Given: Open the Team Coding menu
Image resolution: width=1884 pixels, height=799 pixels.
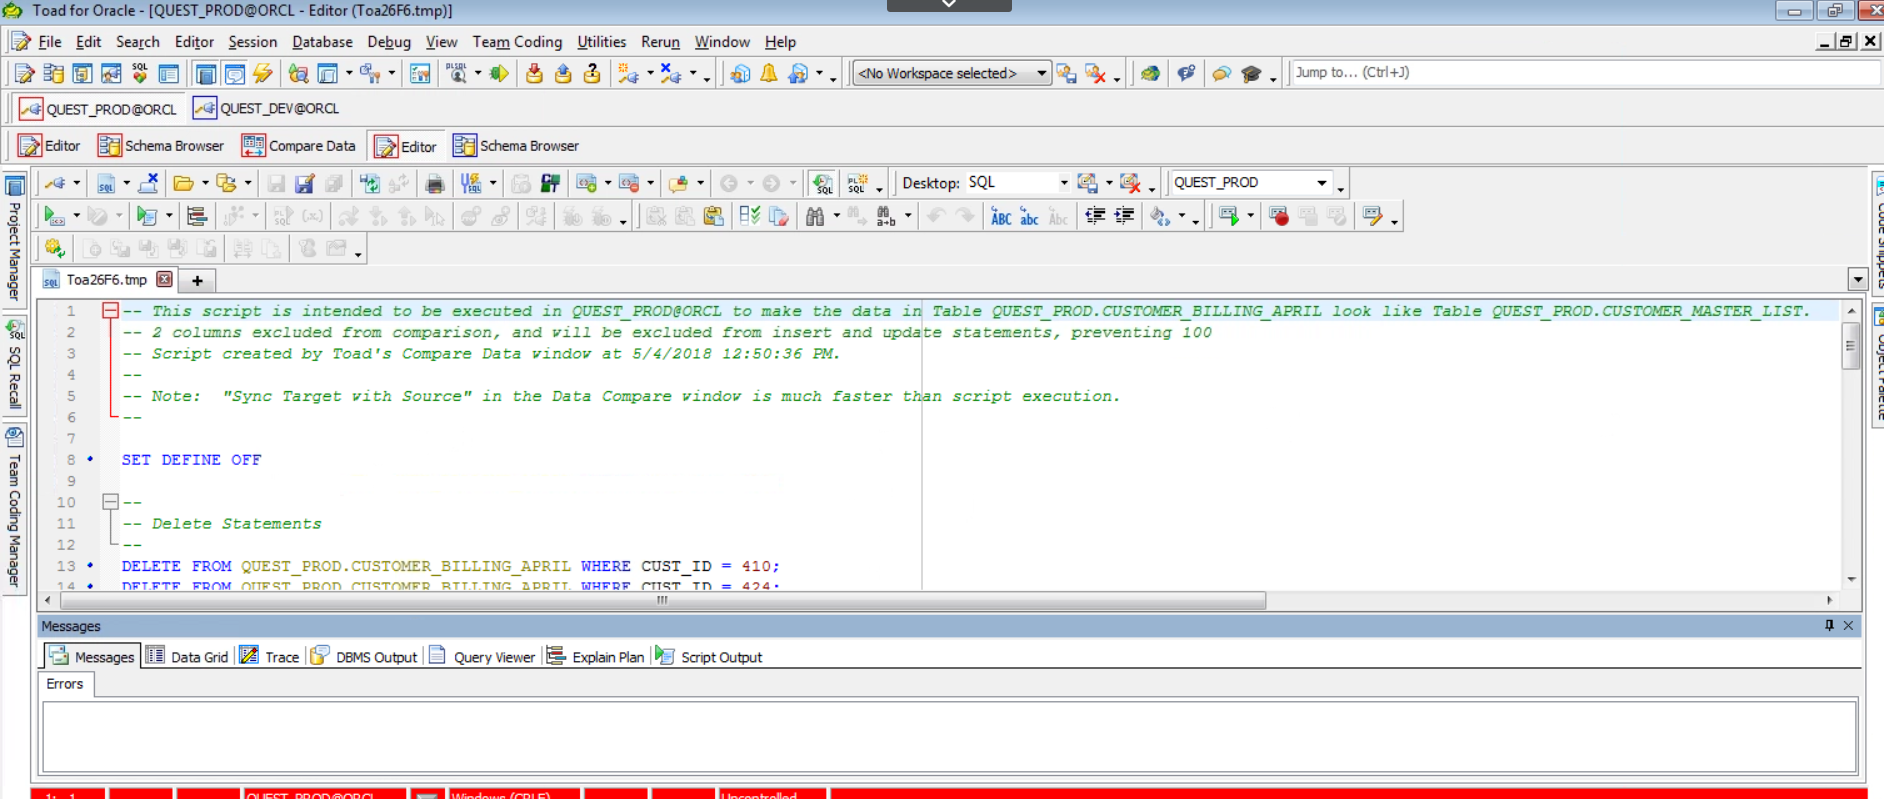Looking at the screenshot, I should coord(517,42).
